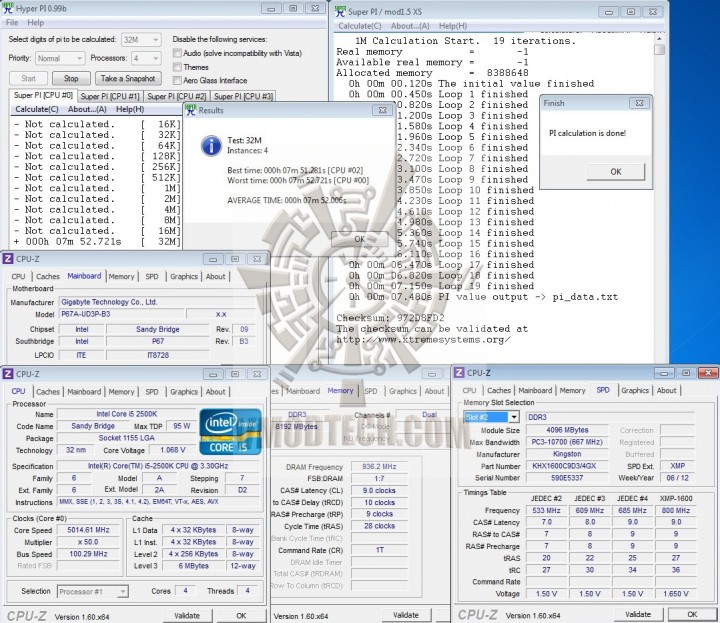Click Validate in CPU-Z CPU window
720x623 pixels.
[x=187, y=616]
